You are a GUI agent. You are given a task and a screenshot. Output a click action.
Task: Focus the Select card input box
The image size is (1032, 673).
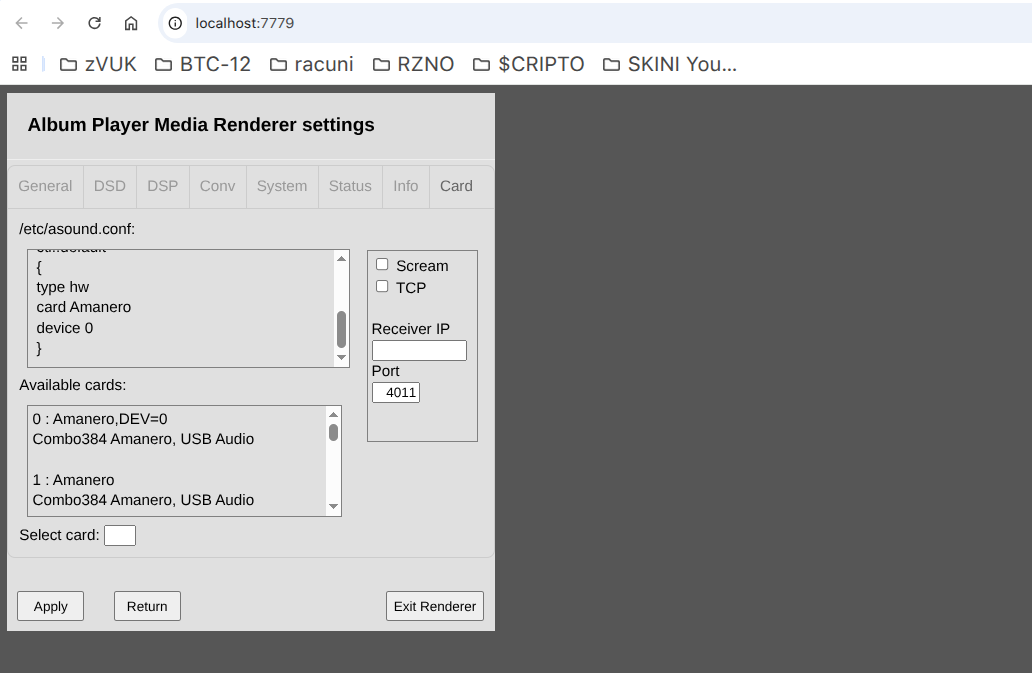tap(120, 535)
